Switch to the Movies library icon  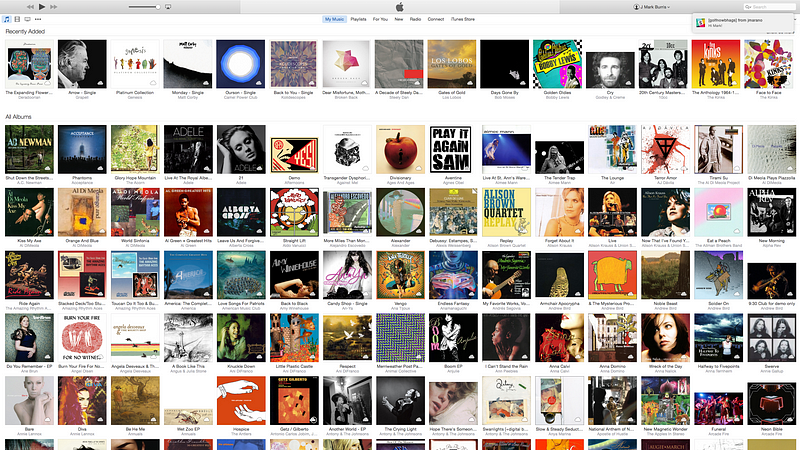(x=17, y=19)
